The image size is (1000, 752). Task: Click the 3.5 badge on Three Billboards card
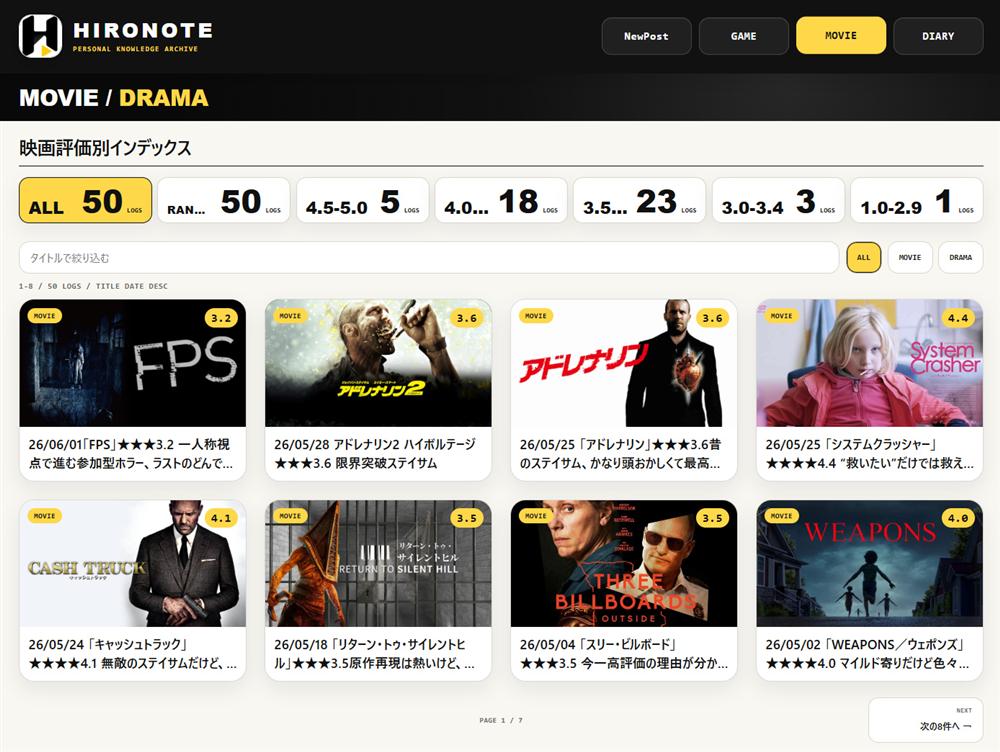(x=712, y=518)
